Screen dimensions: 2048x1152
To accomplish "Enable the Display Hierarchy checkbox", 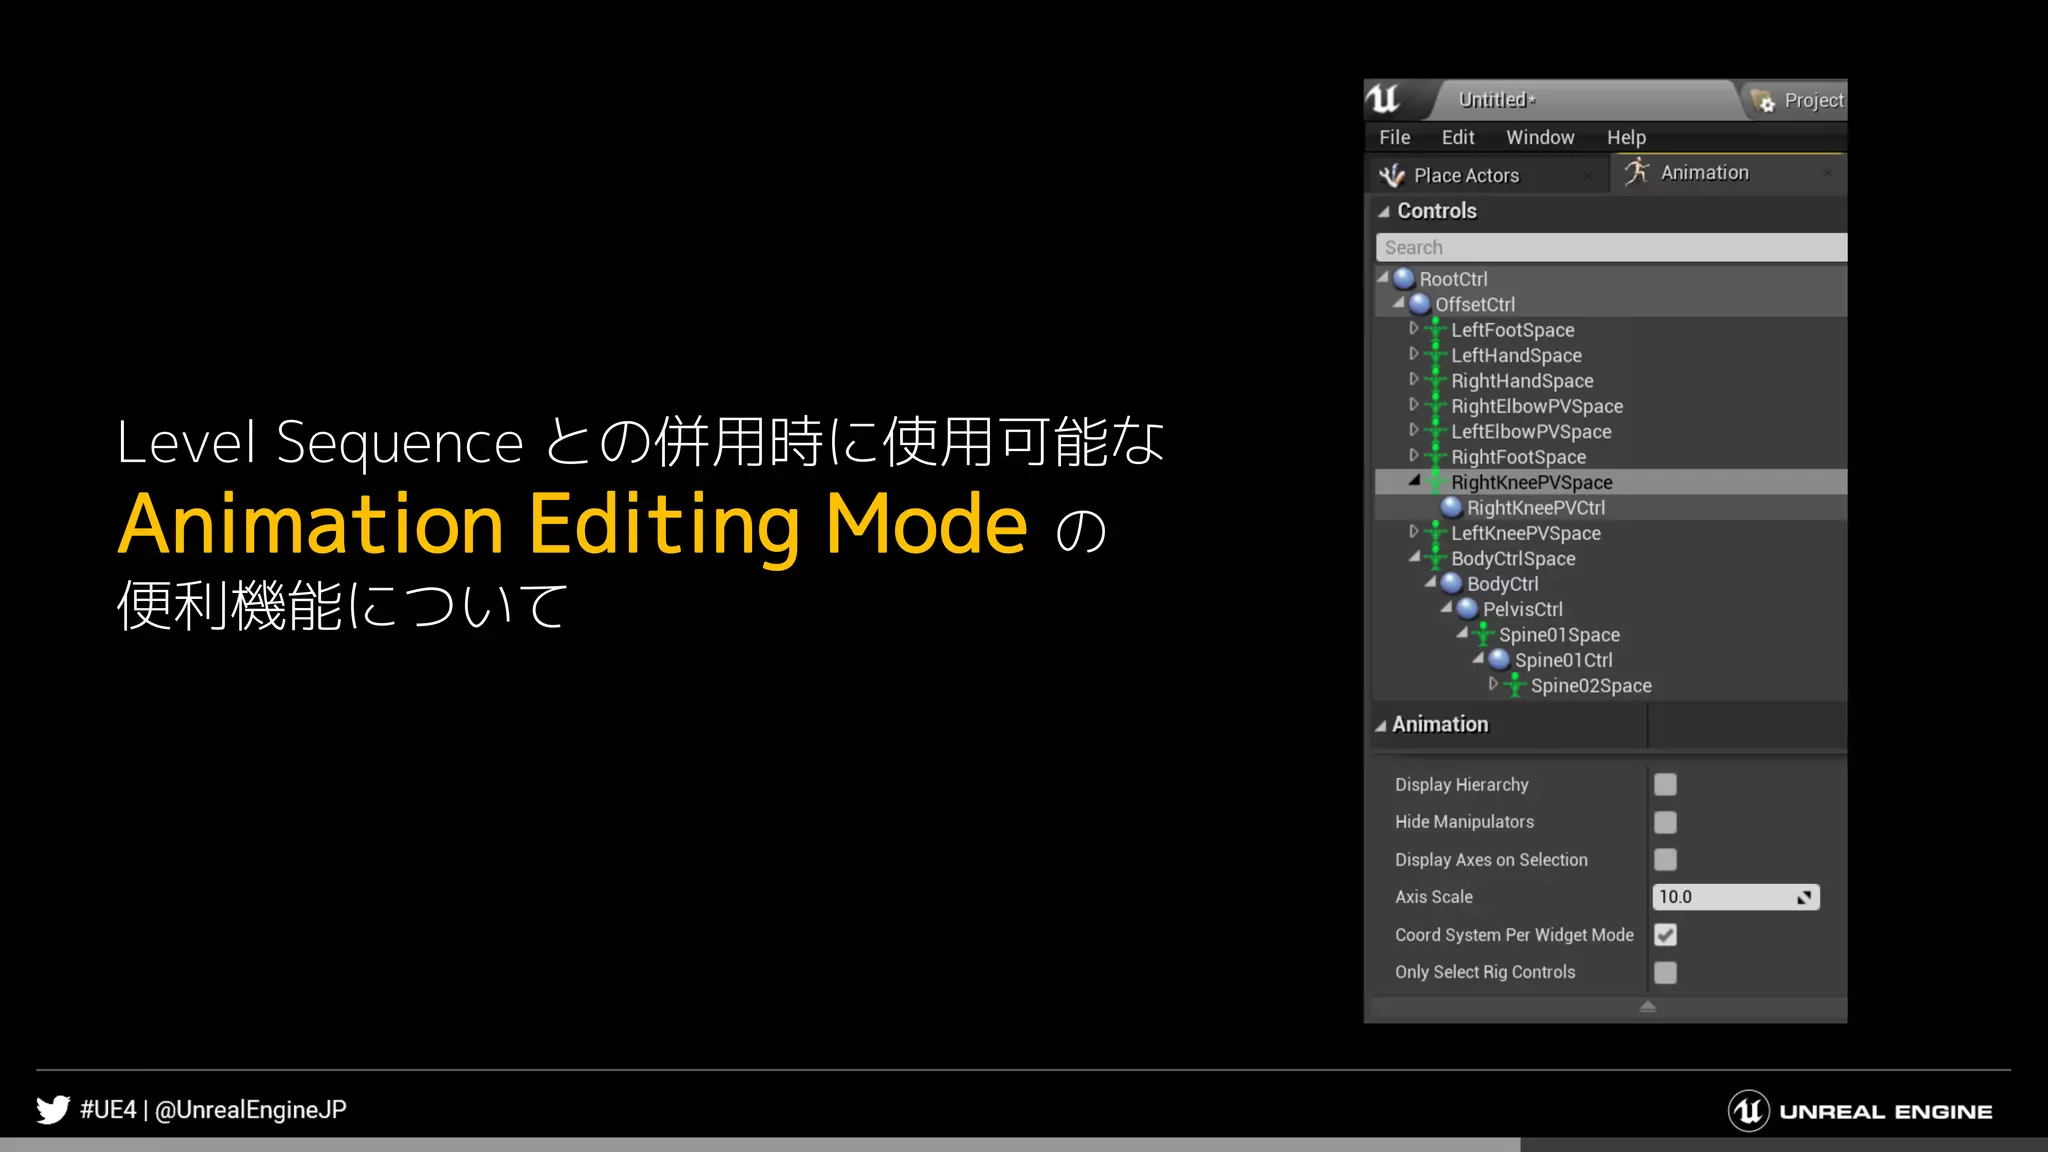I will (x=1665, y=785).
